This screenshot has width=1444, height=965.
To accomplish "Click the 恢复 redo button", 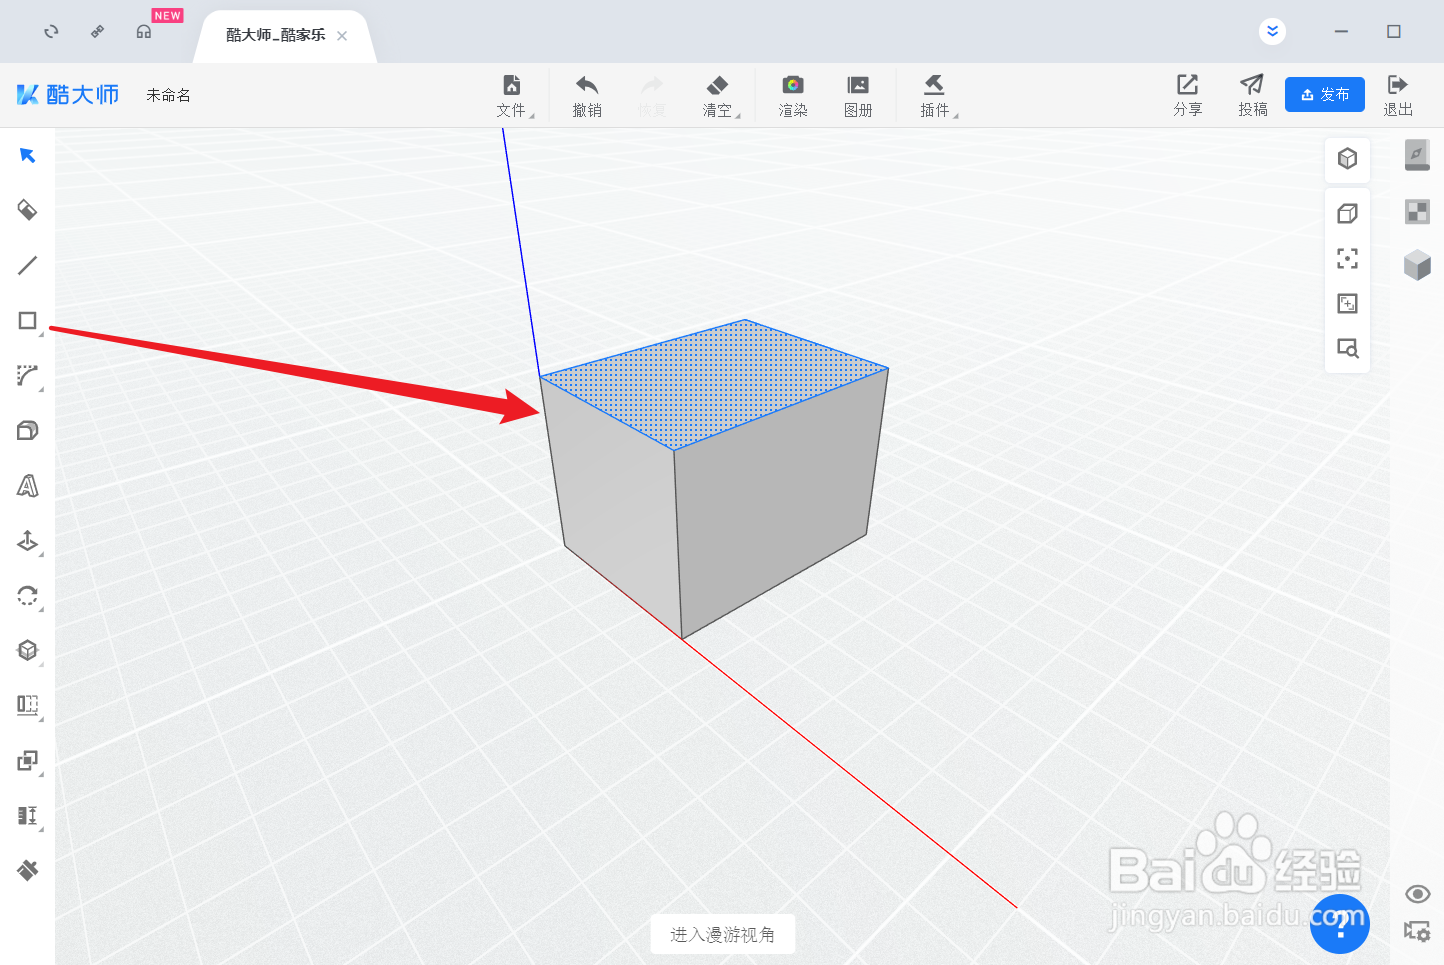I will point(652,96).
